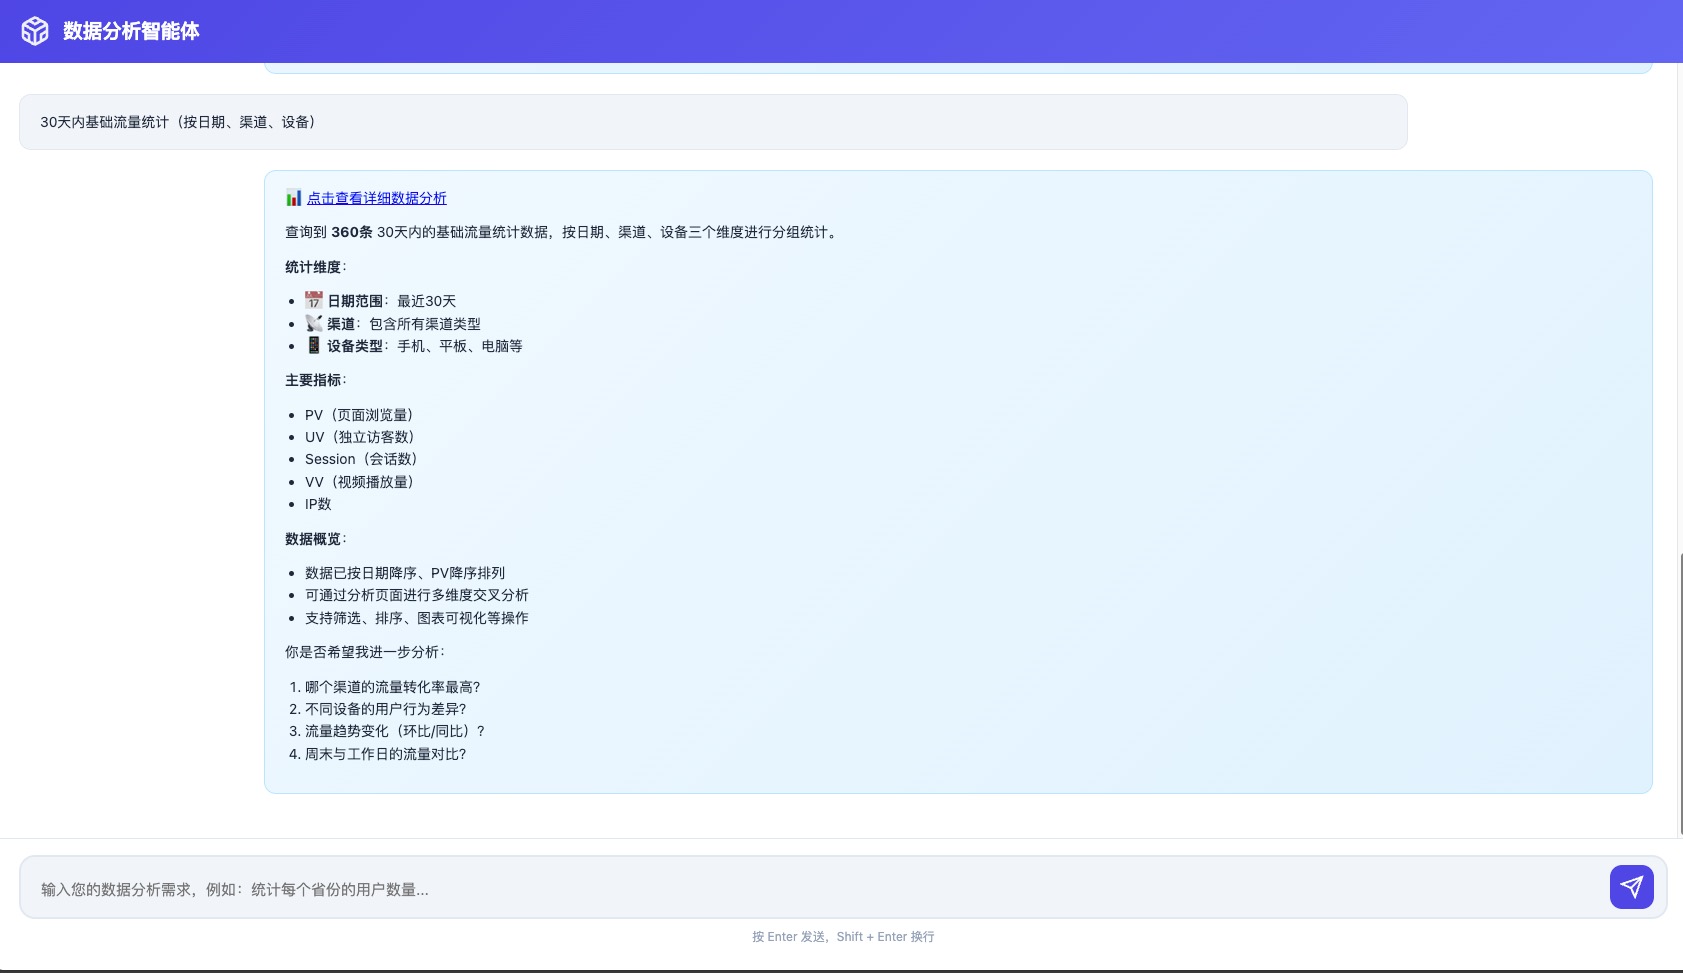Click the 主要指标 heading
The height and width of the screenshot is (973, 1683).
pyautogui.click(x=315, y=380)
